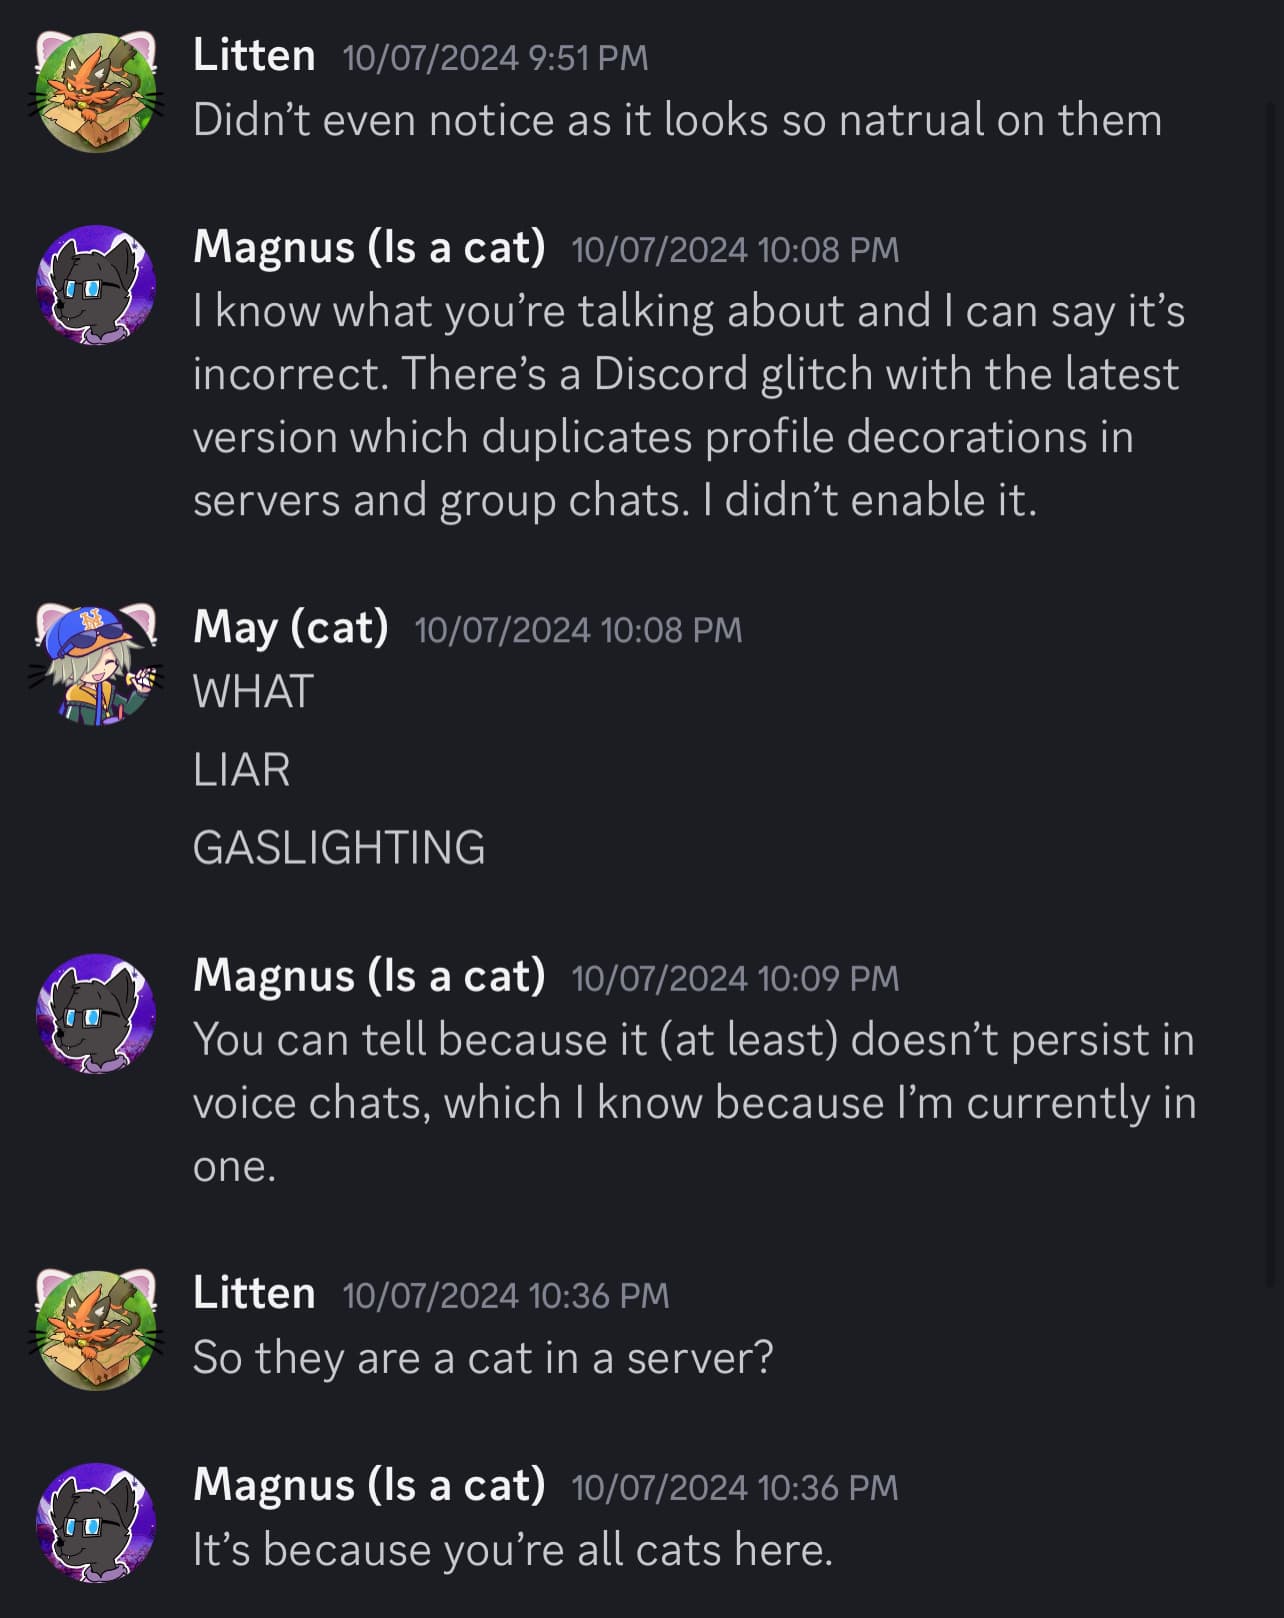Select the "So they are a cat in a server?" message
1284x1618 pixels.
point(483,1358)
